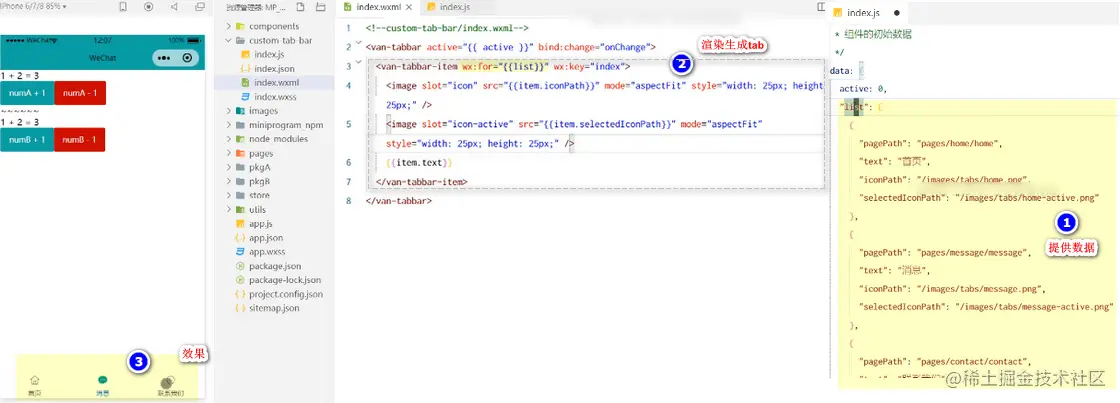Open sitemap.json in the file tree
1120x403 pixels.
(x=274, y=309)
